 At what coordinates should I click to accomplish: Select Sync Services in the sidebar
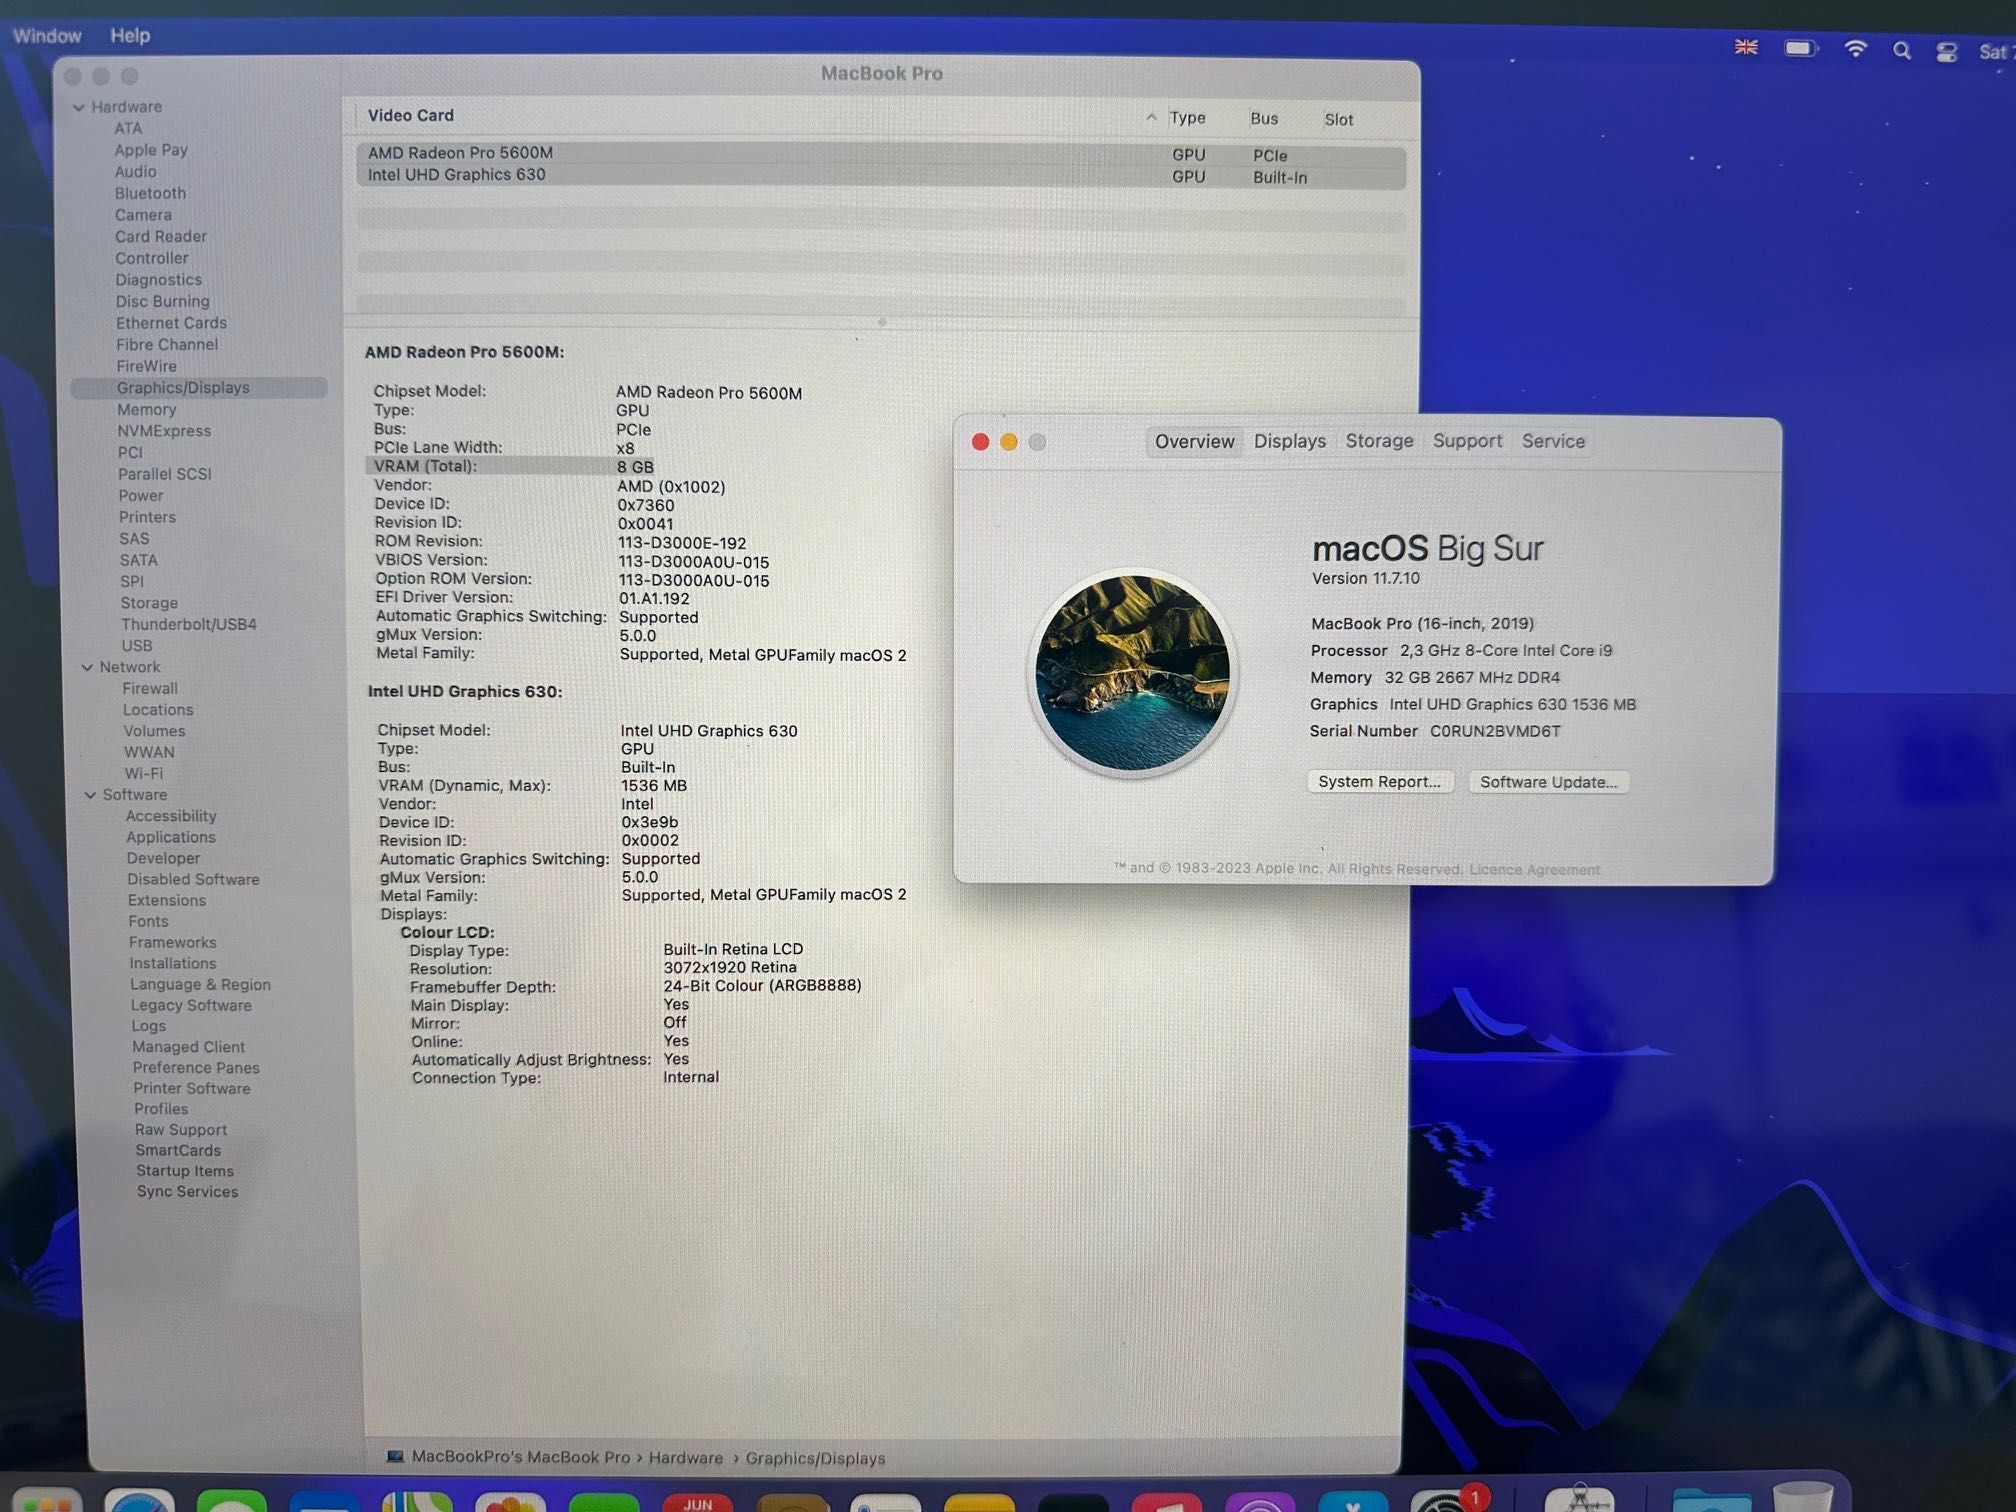(x=187, y=1192)
